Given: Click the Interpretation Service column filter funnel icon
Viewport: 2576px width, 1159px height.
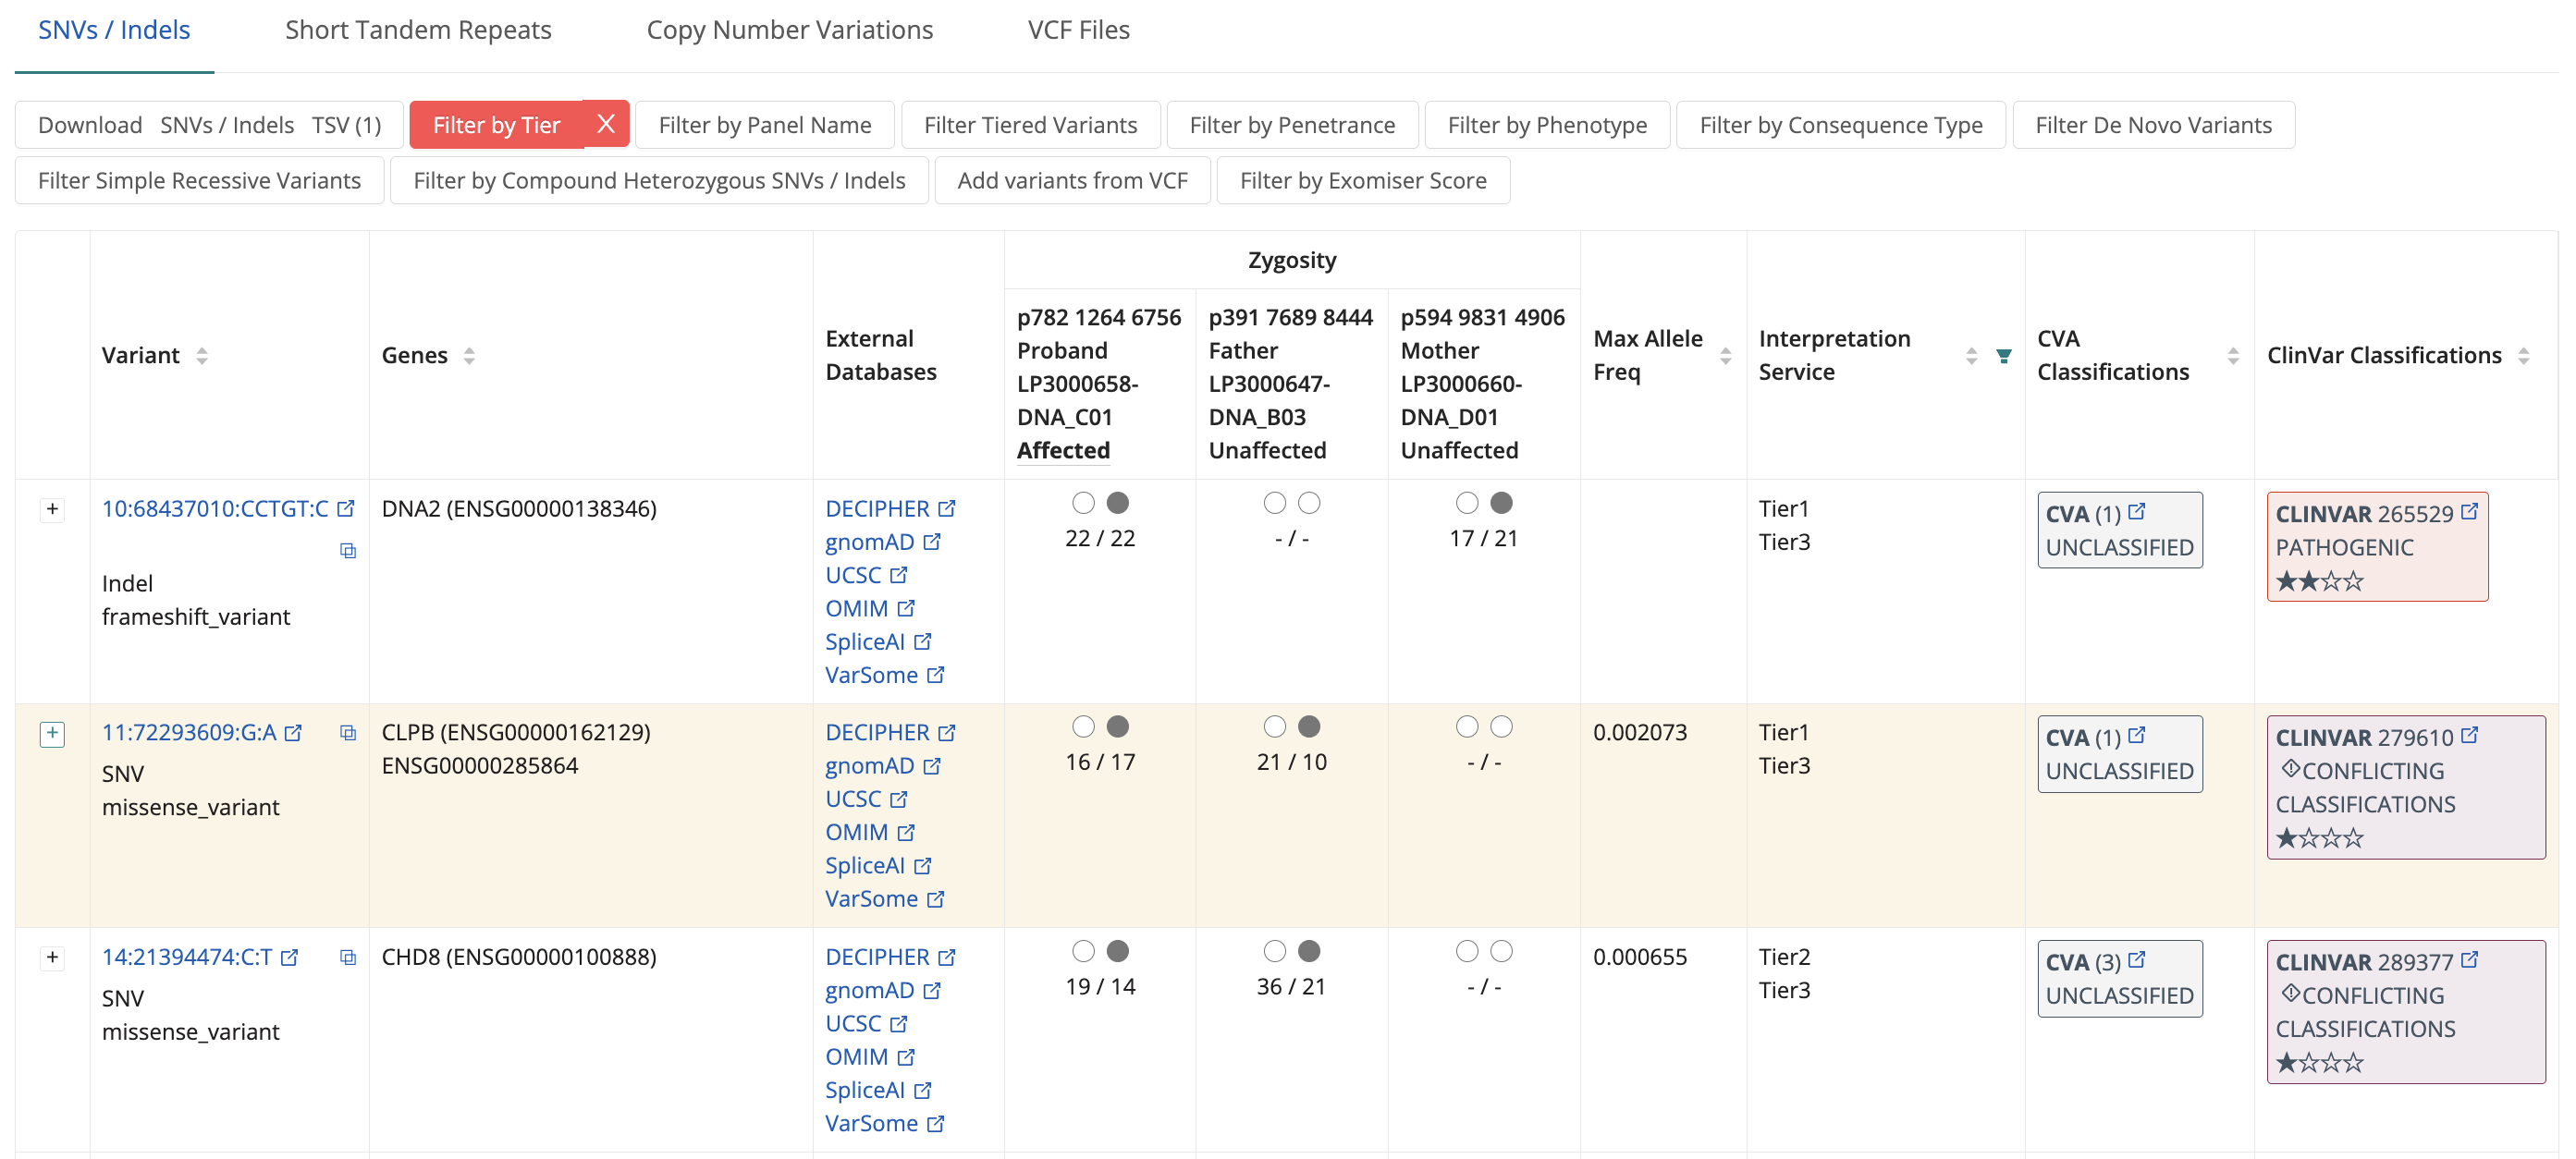Looking at the screenshot, I should [2003, 356].
